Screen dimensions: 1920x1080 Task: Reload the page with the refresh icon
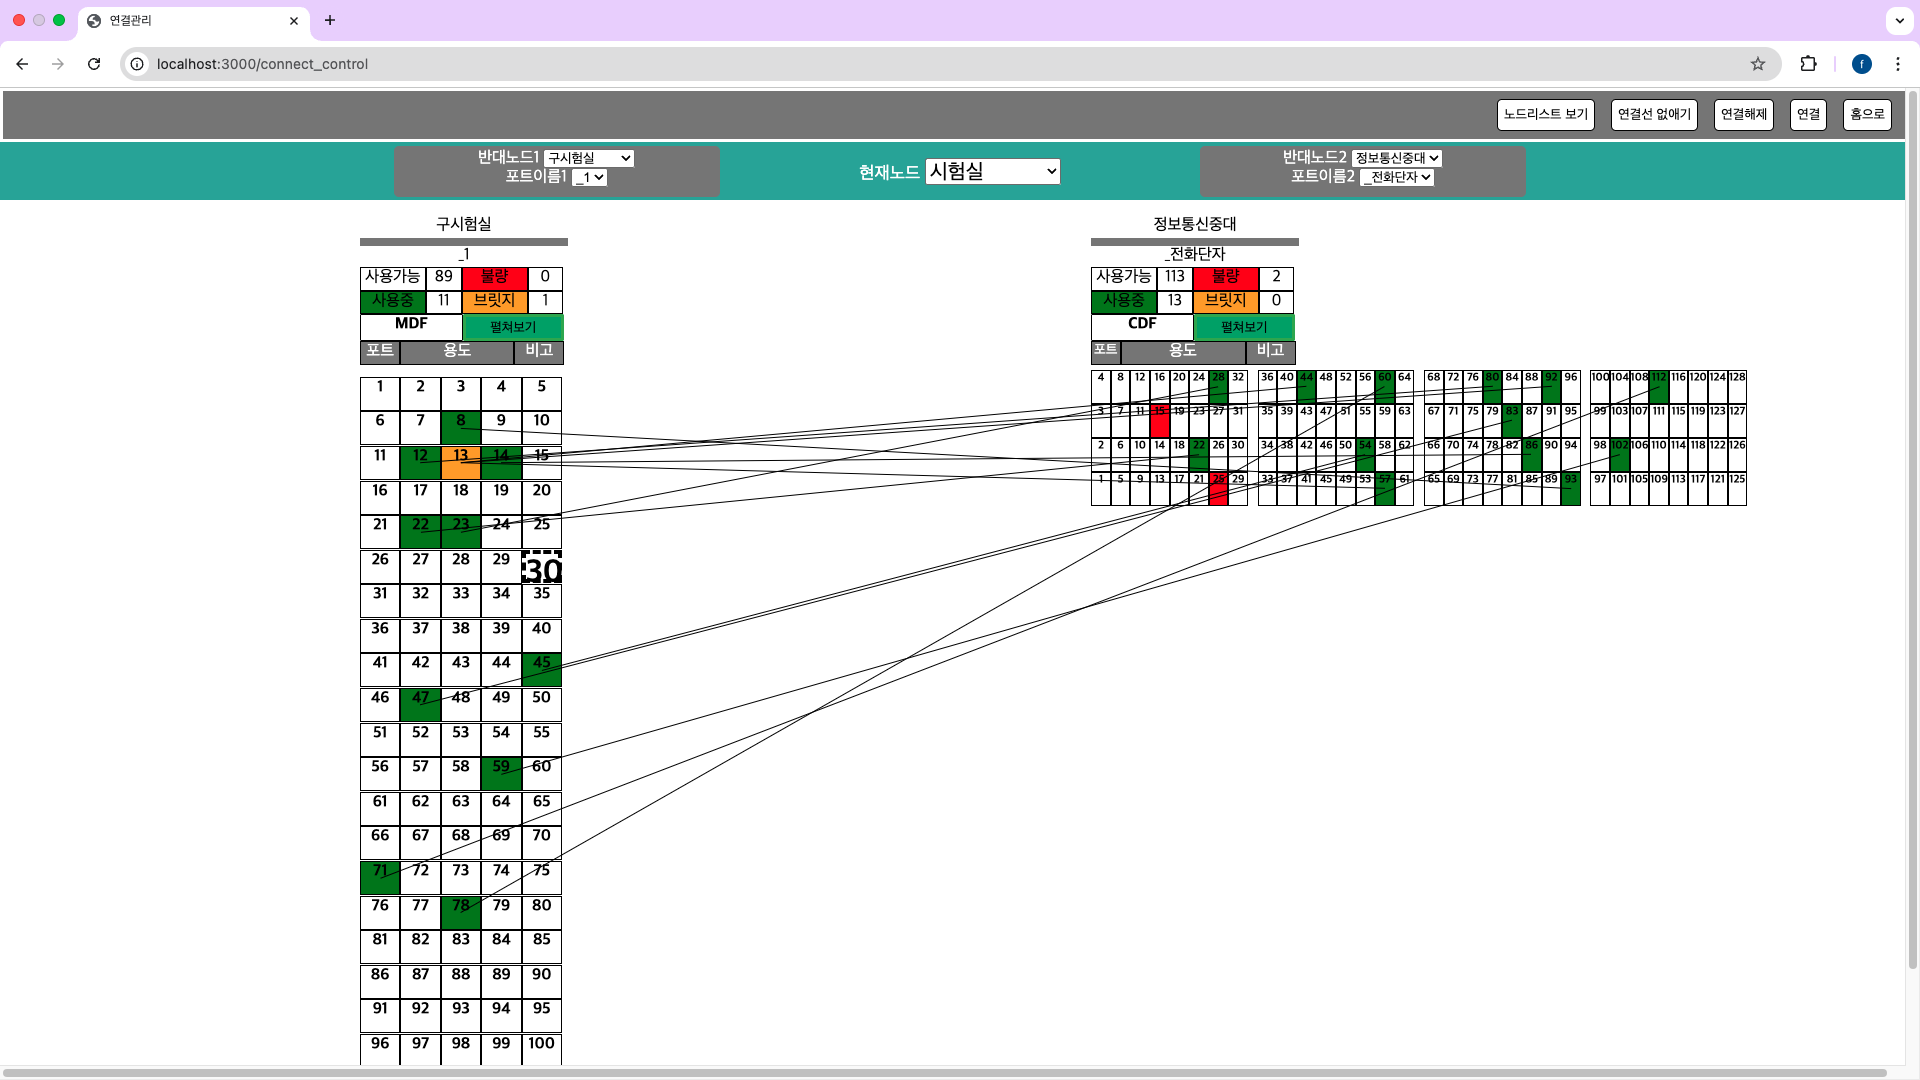pos(94,64)
